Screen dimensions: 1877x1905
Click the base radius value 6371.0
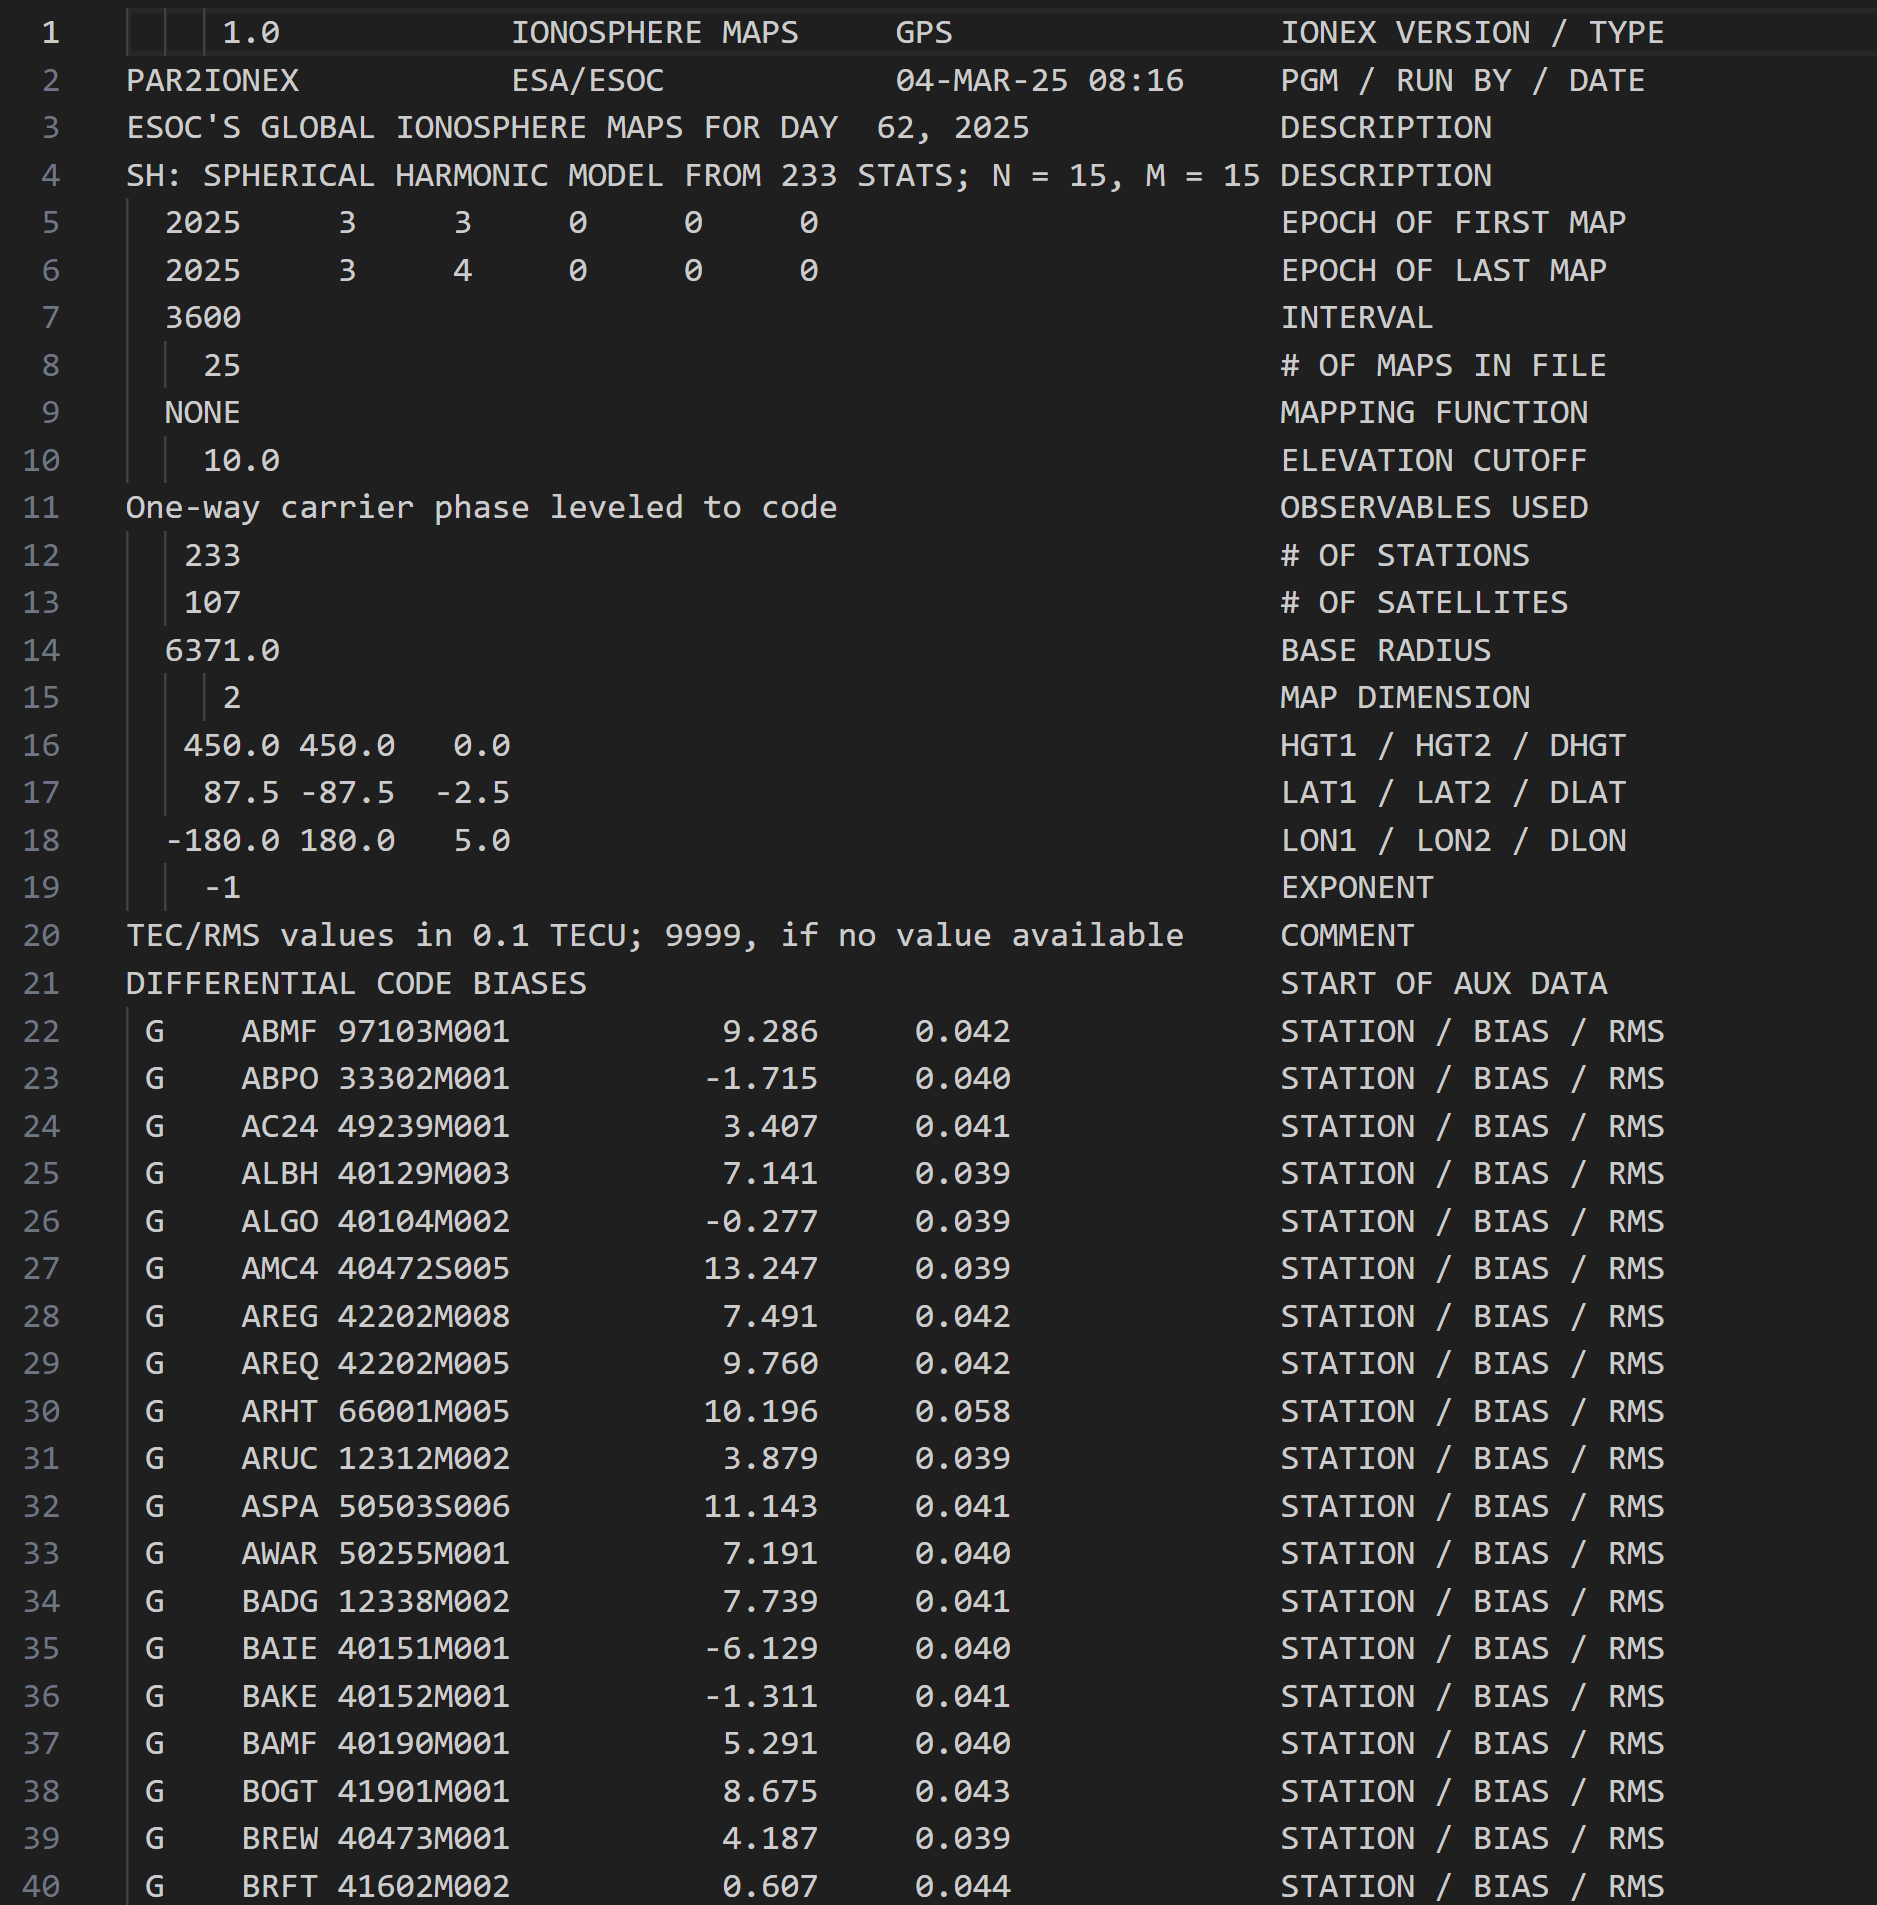[222, 650]
